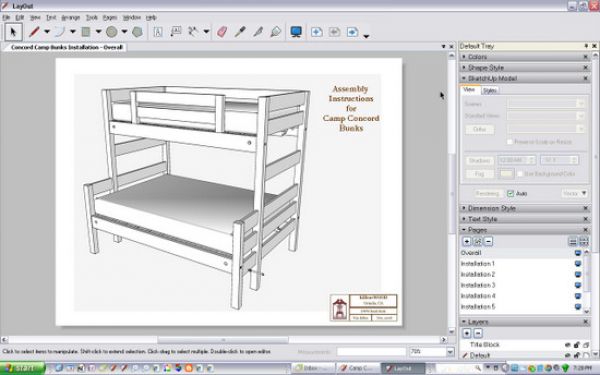Open Rectangle tool dropdown arrow
The width and height of the screenshot is (600, 375).
click(x=98, y=32)
